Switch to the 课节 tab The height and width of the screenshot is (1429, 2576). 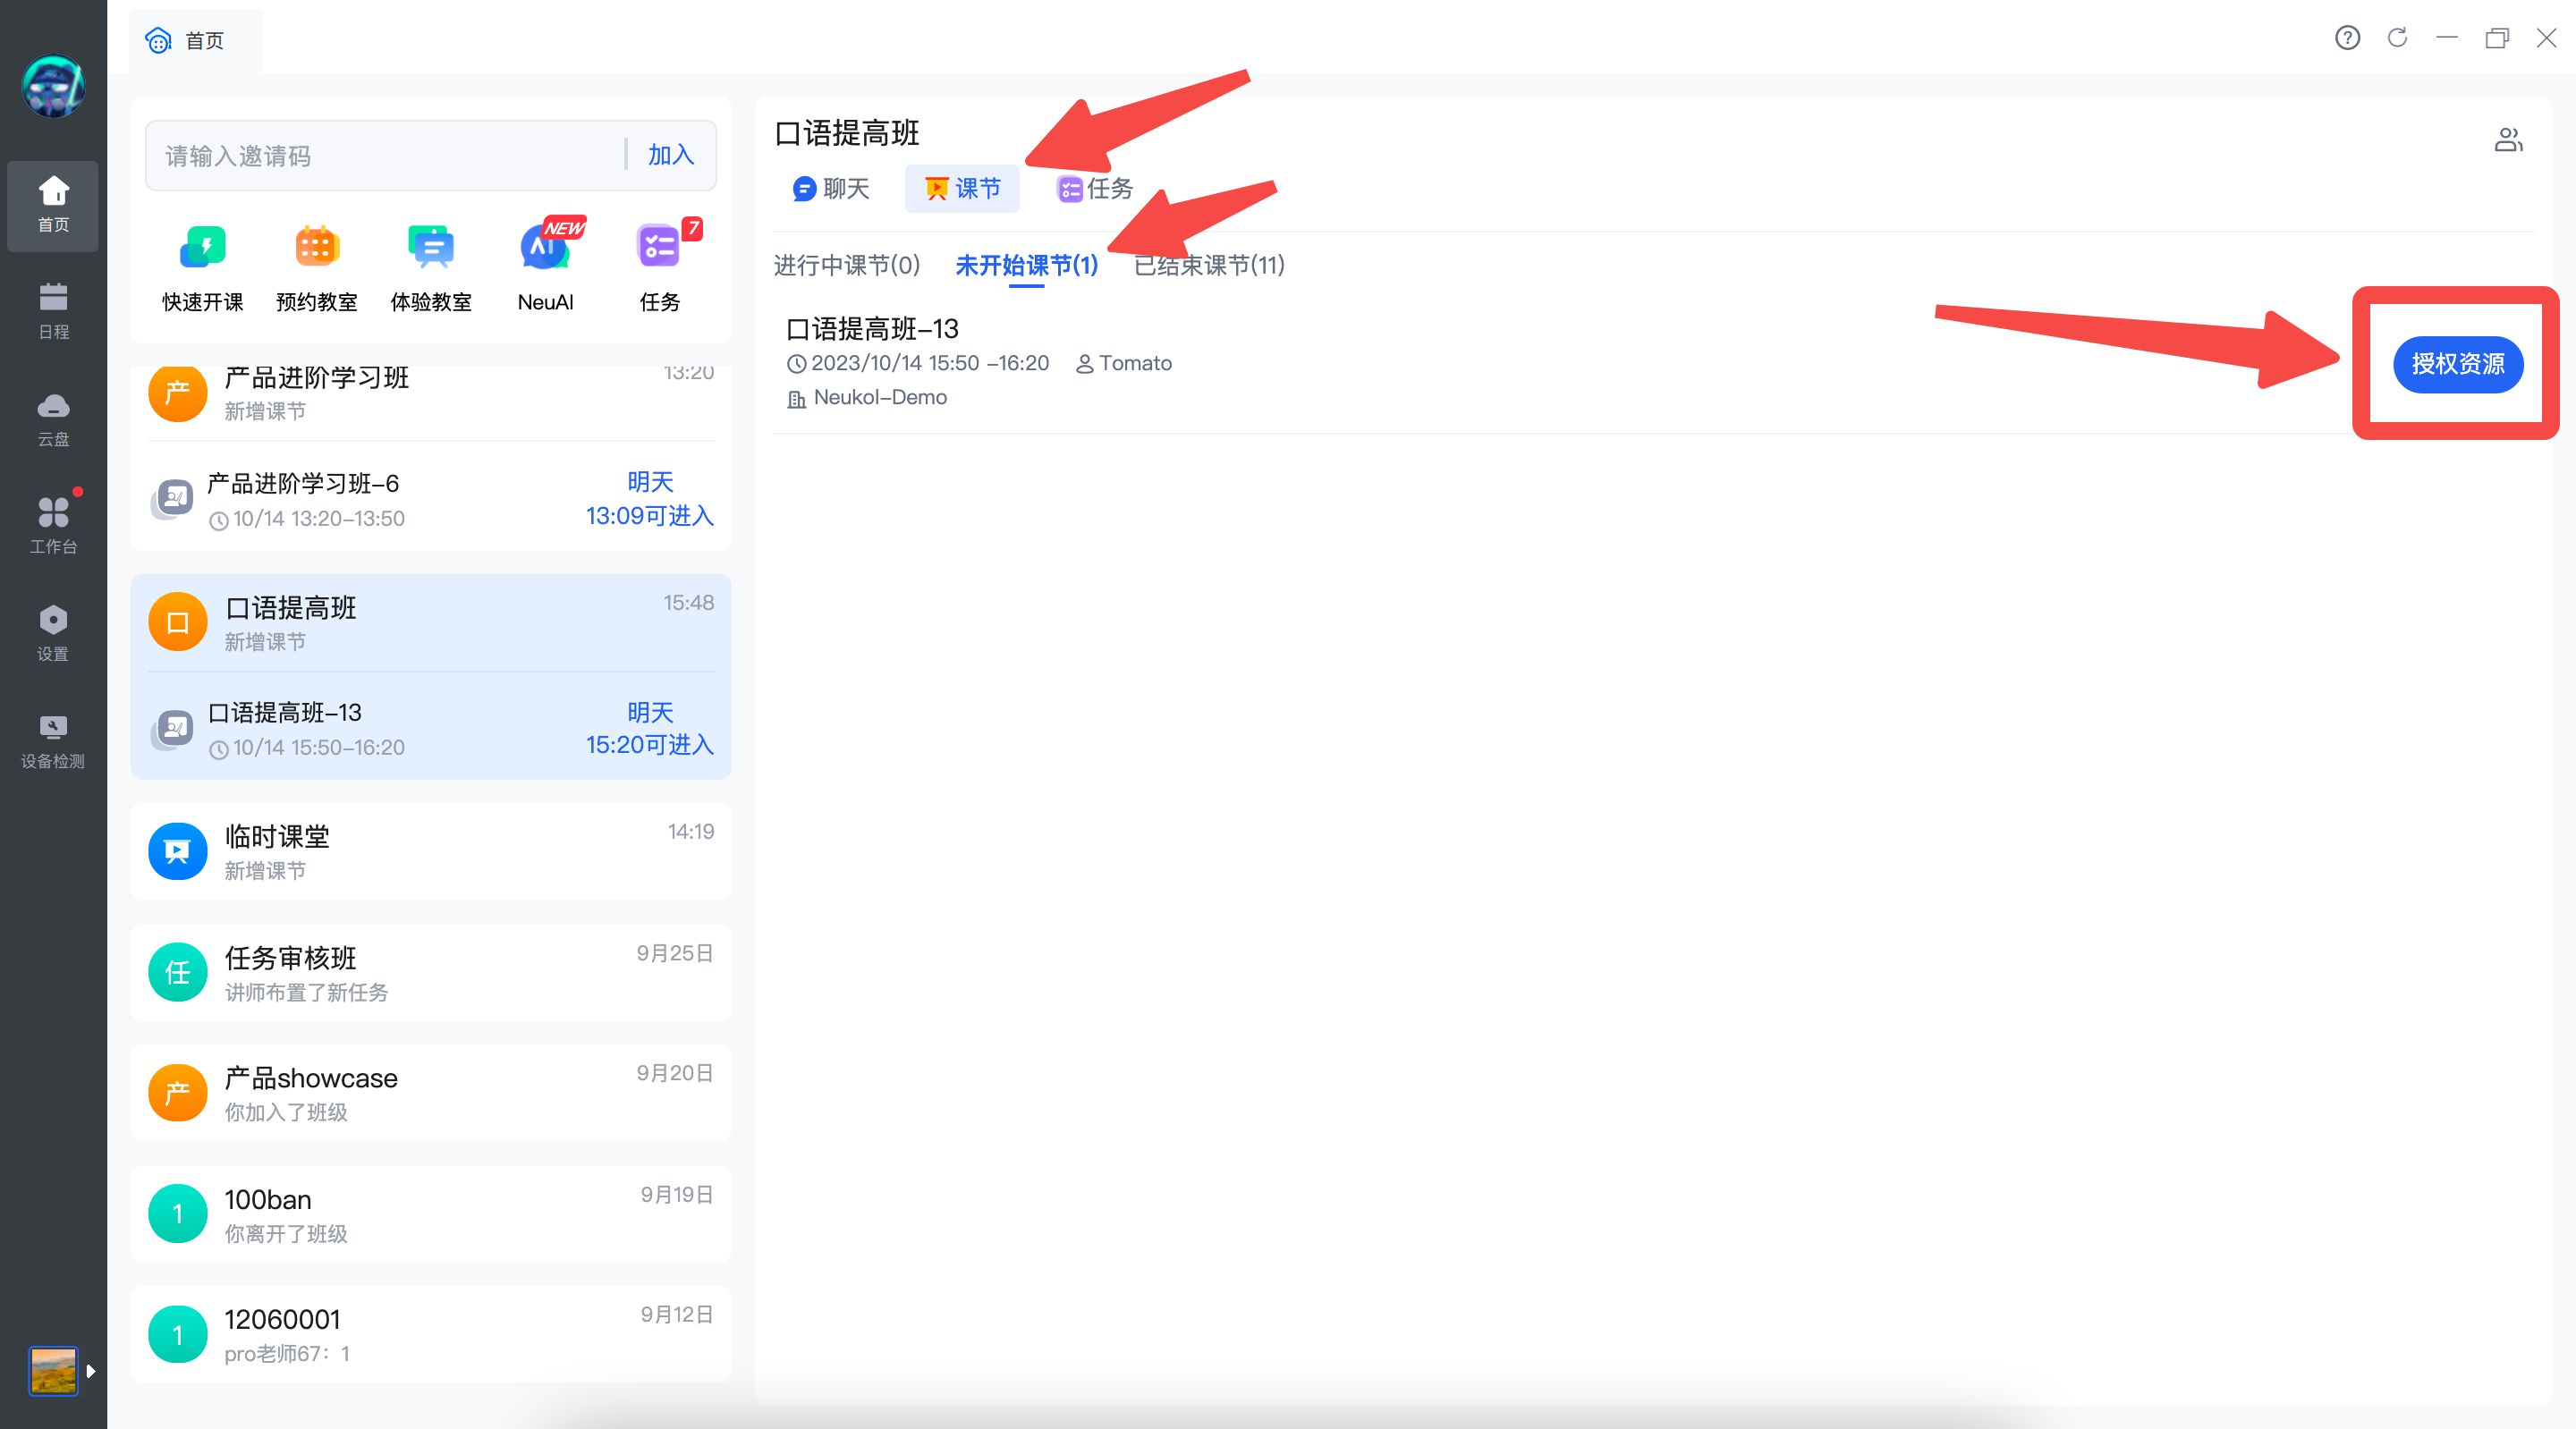coord(962,189)
